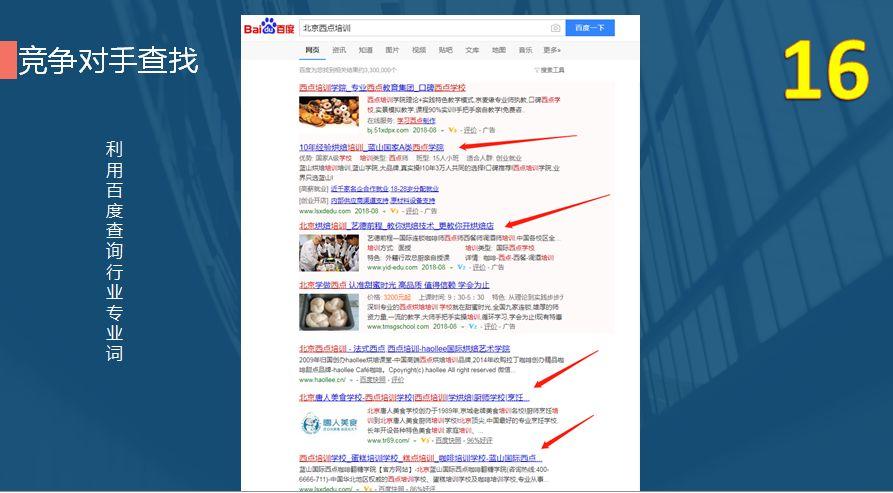Click the Baidu paw logo
893x493 pixels.
[x=269, y=26]
